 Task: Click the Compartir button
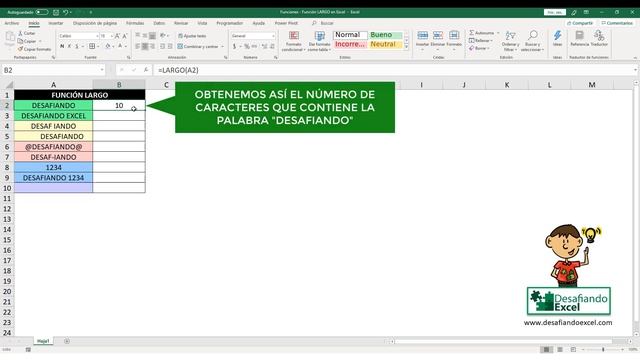[x=580, y=23]
